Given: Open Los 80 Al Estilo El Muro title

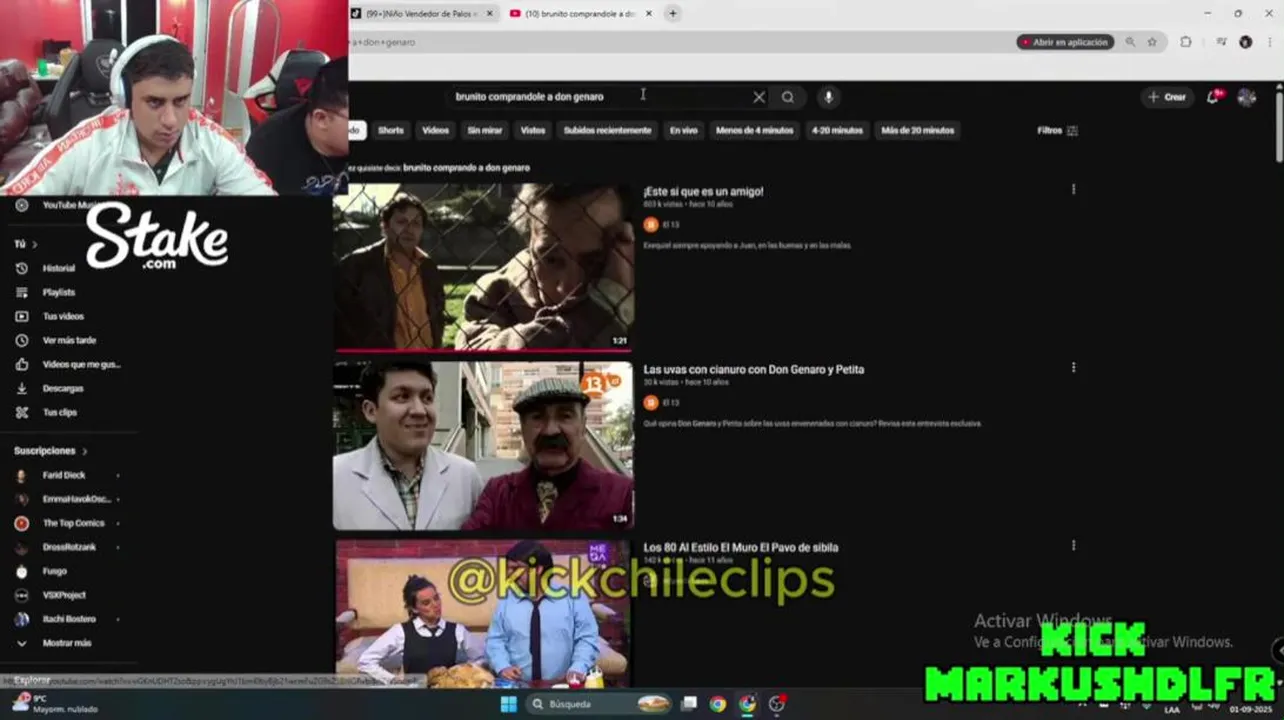Looking at the screenshot, I should pyautogui.click(x=740, y=547).
